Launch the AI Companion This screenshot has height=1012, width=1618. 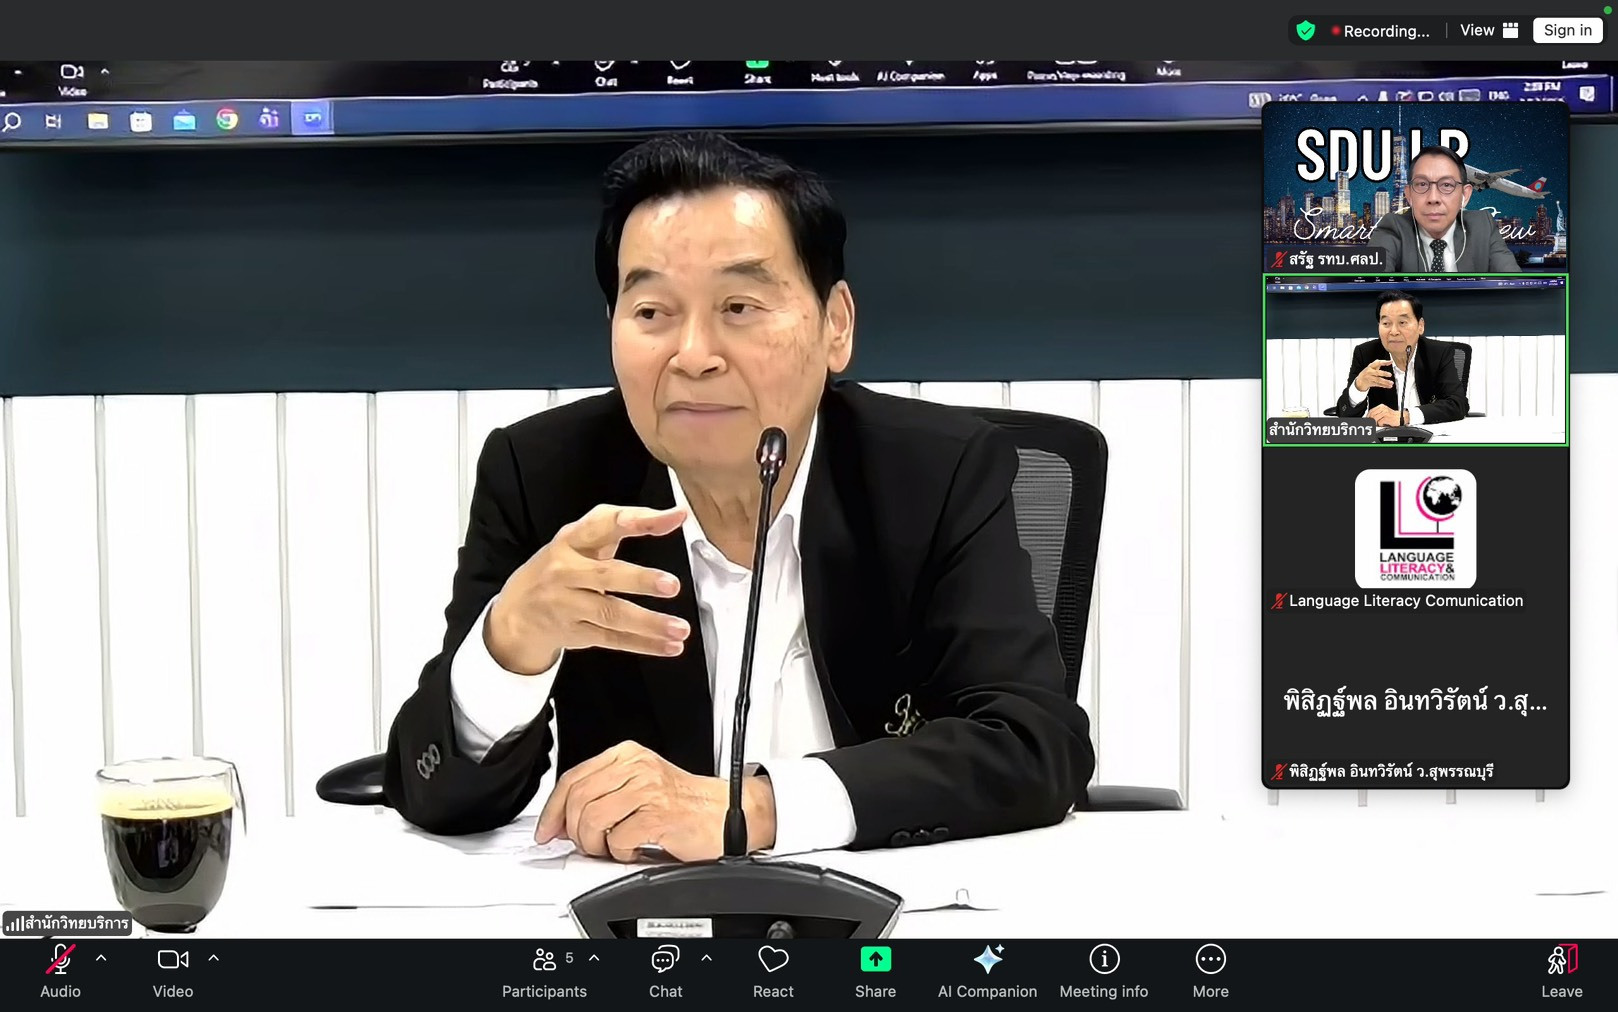[x=987, y=972]
